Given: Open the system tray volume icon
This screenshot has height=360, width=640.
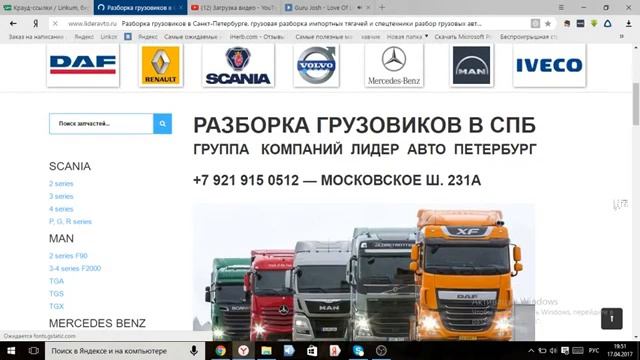Looking at the screenshot, I should point(553,351).
